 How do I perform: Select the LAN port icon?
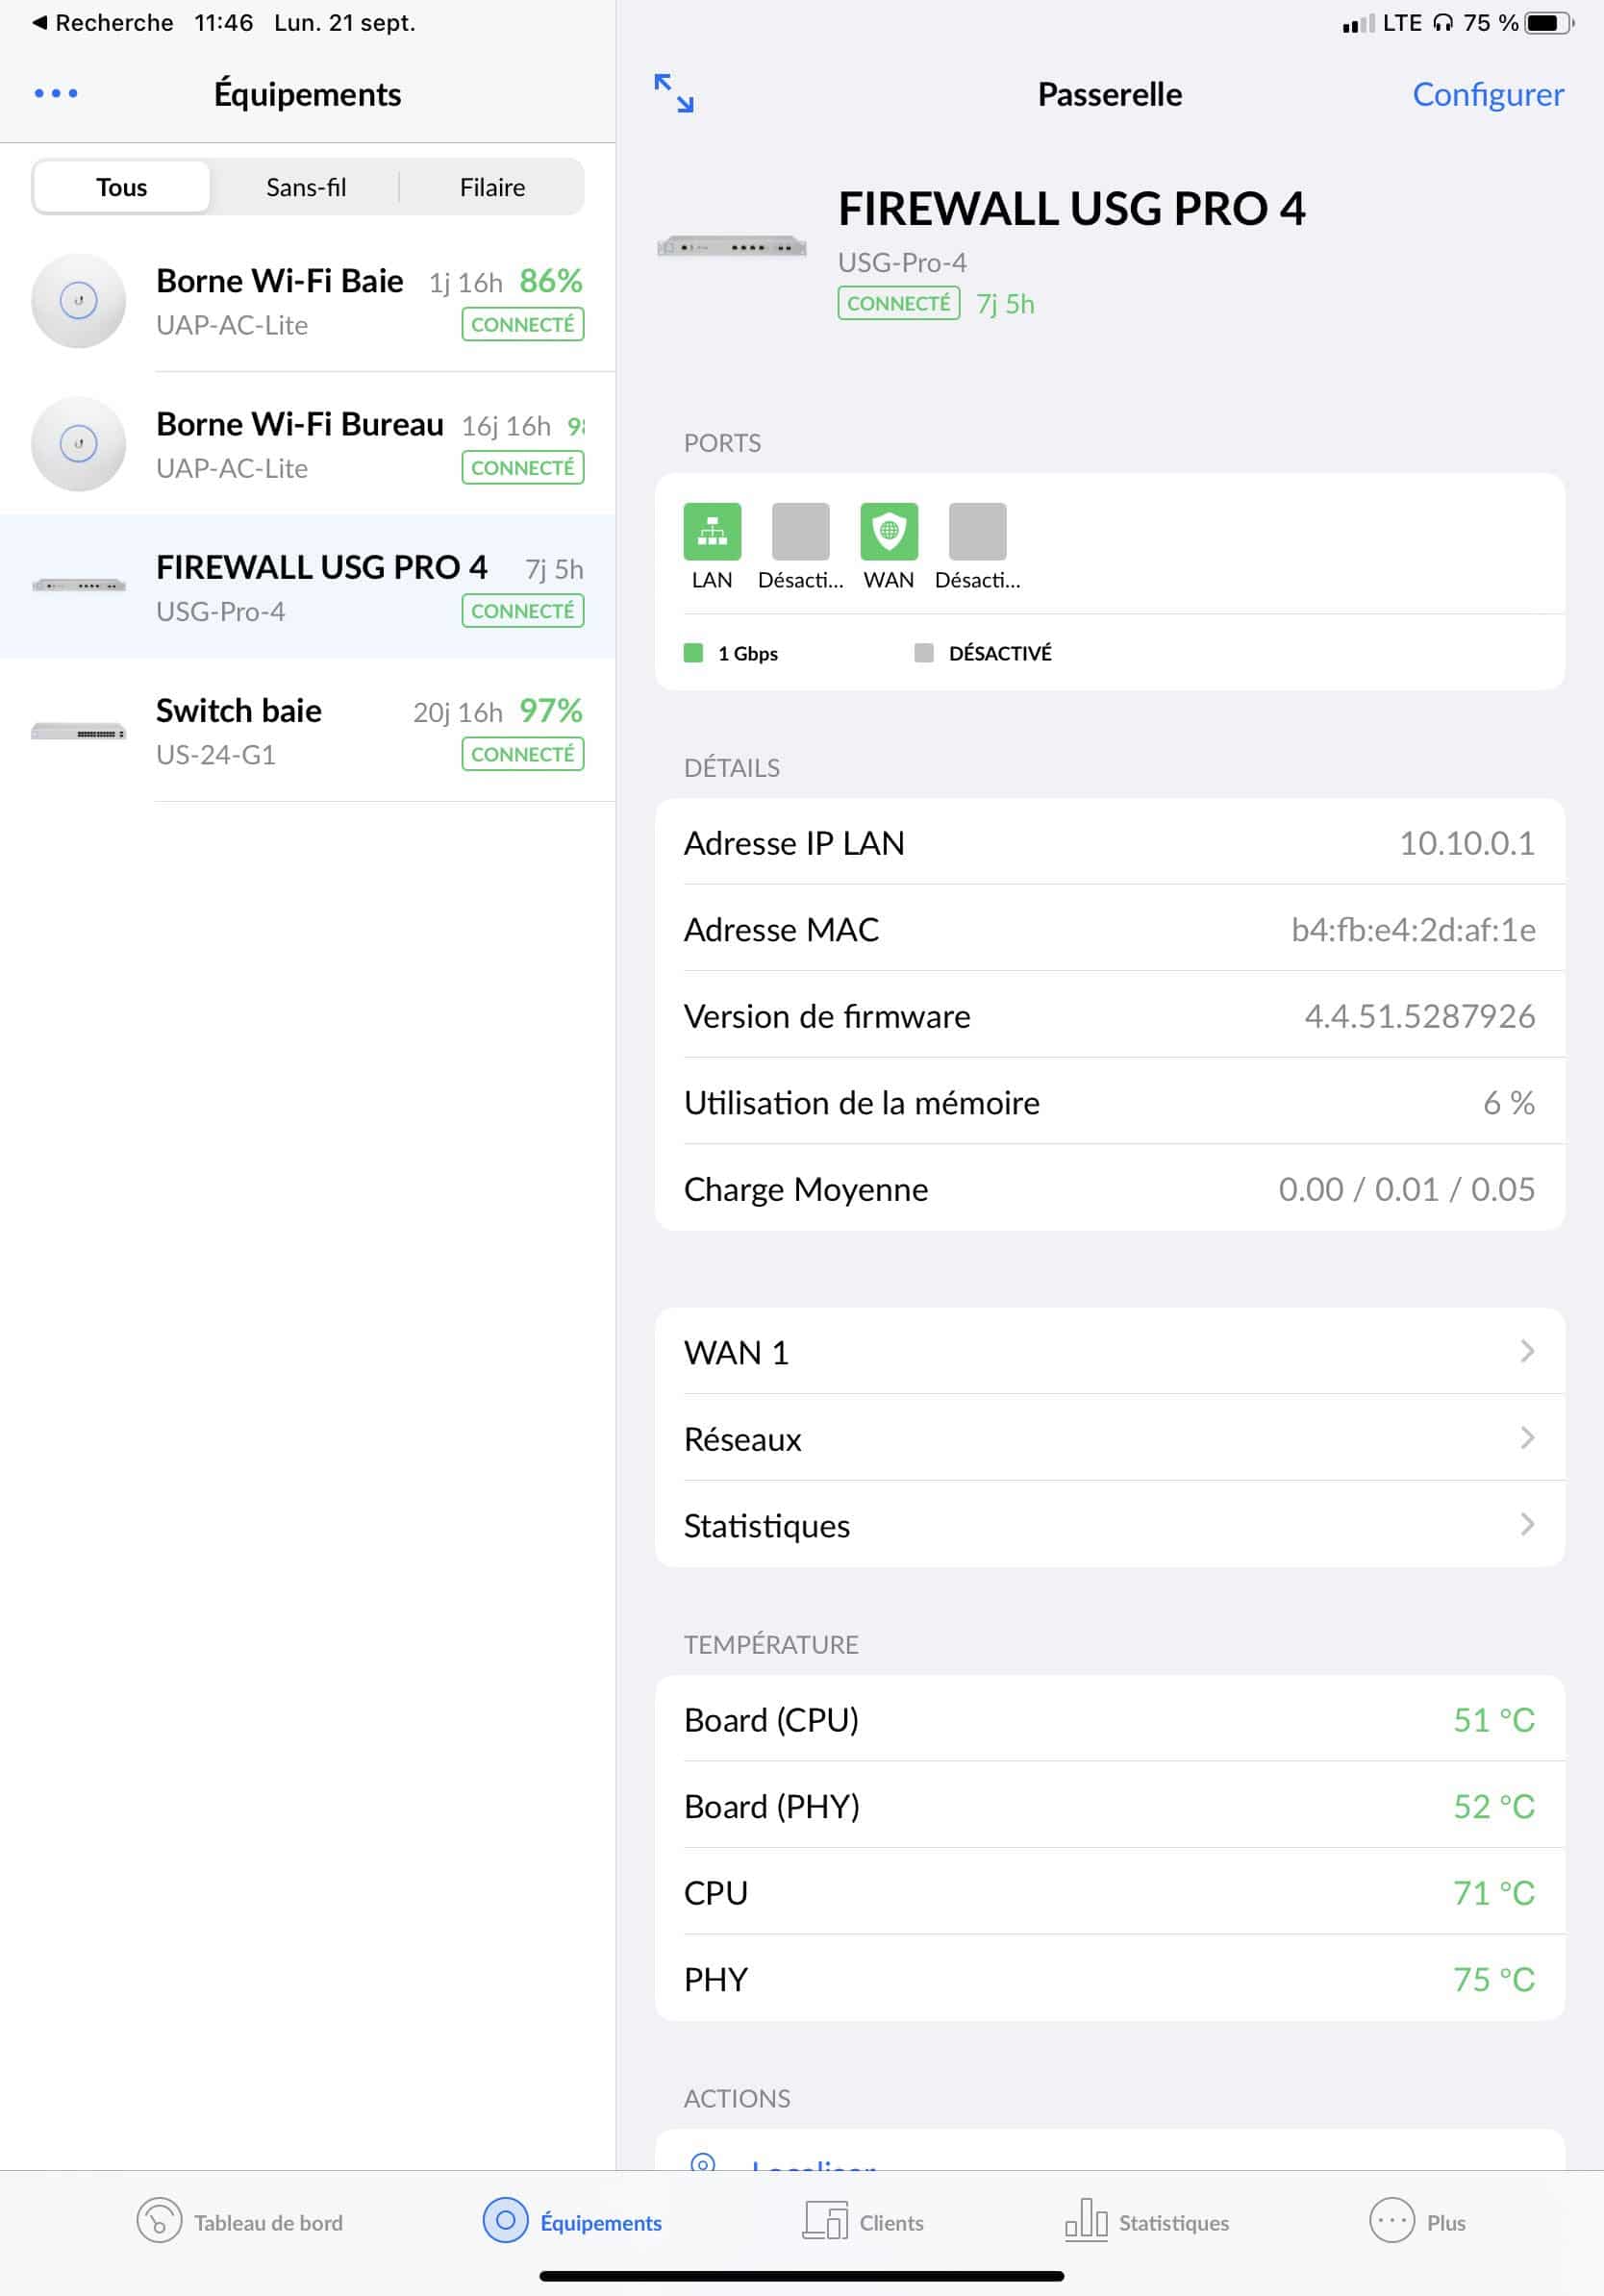pyautogui.click(x=712, y=531)
